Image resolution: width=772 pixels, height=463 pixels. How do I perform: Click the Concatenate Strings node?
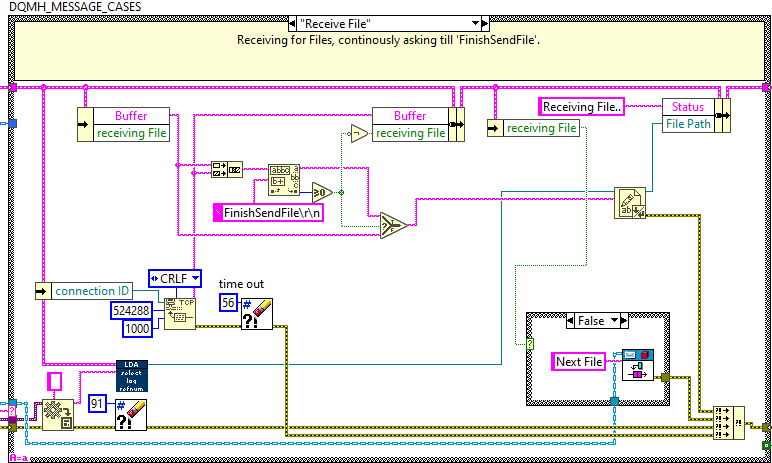point(226,169)
